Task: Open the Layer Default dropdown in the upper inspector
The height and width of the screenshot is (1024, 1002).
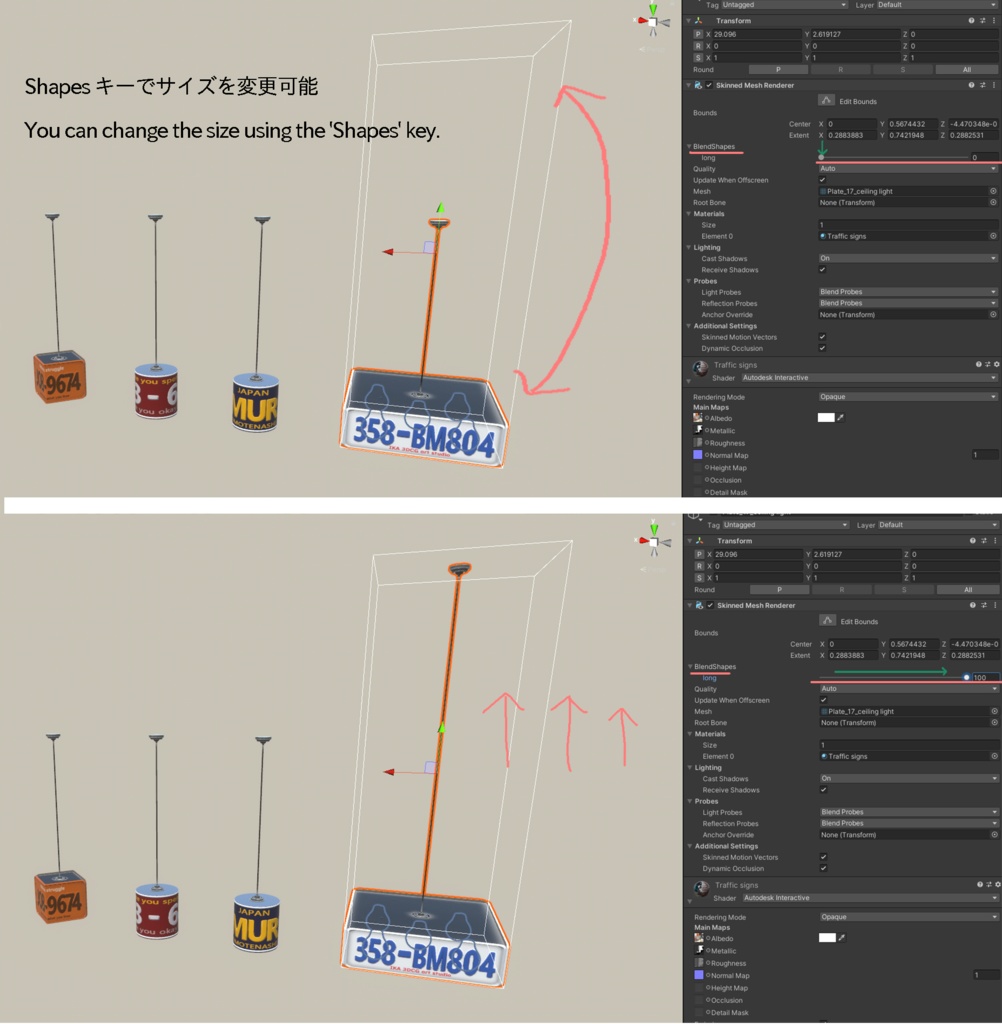Action: pyautogui.click(x=937, y=5)
